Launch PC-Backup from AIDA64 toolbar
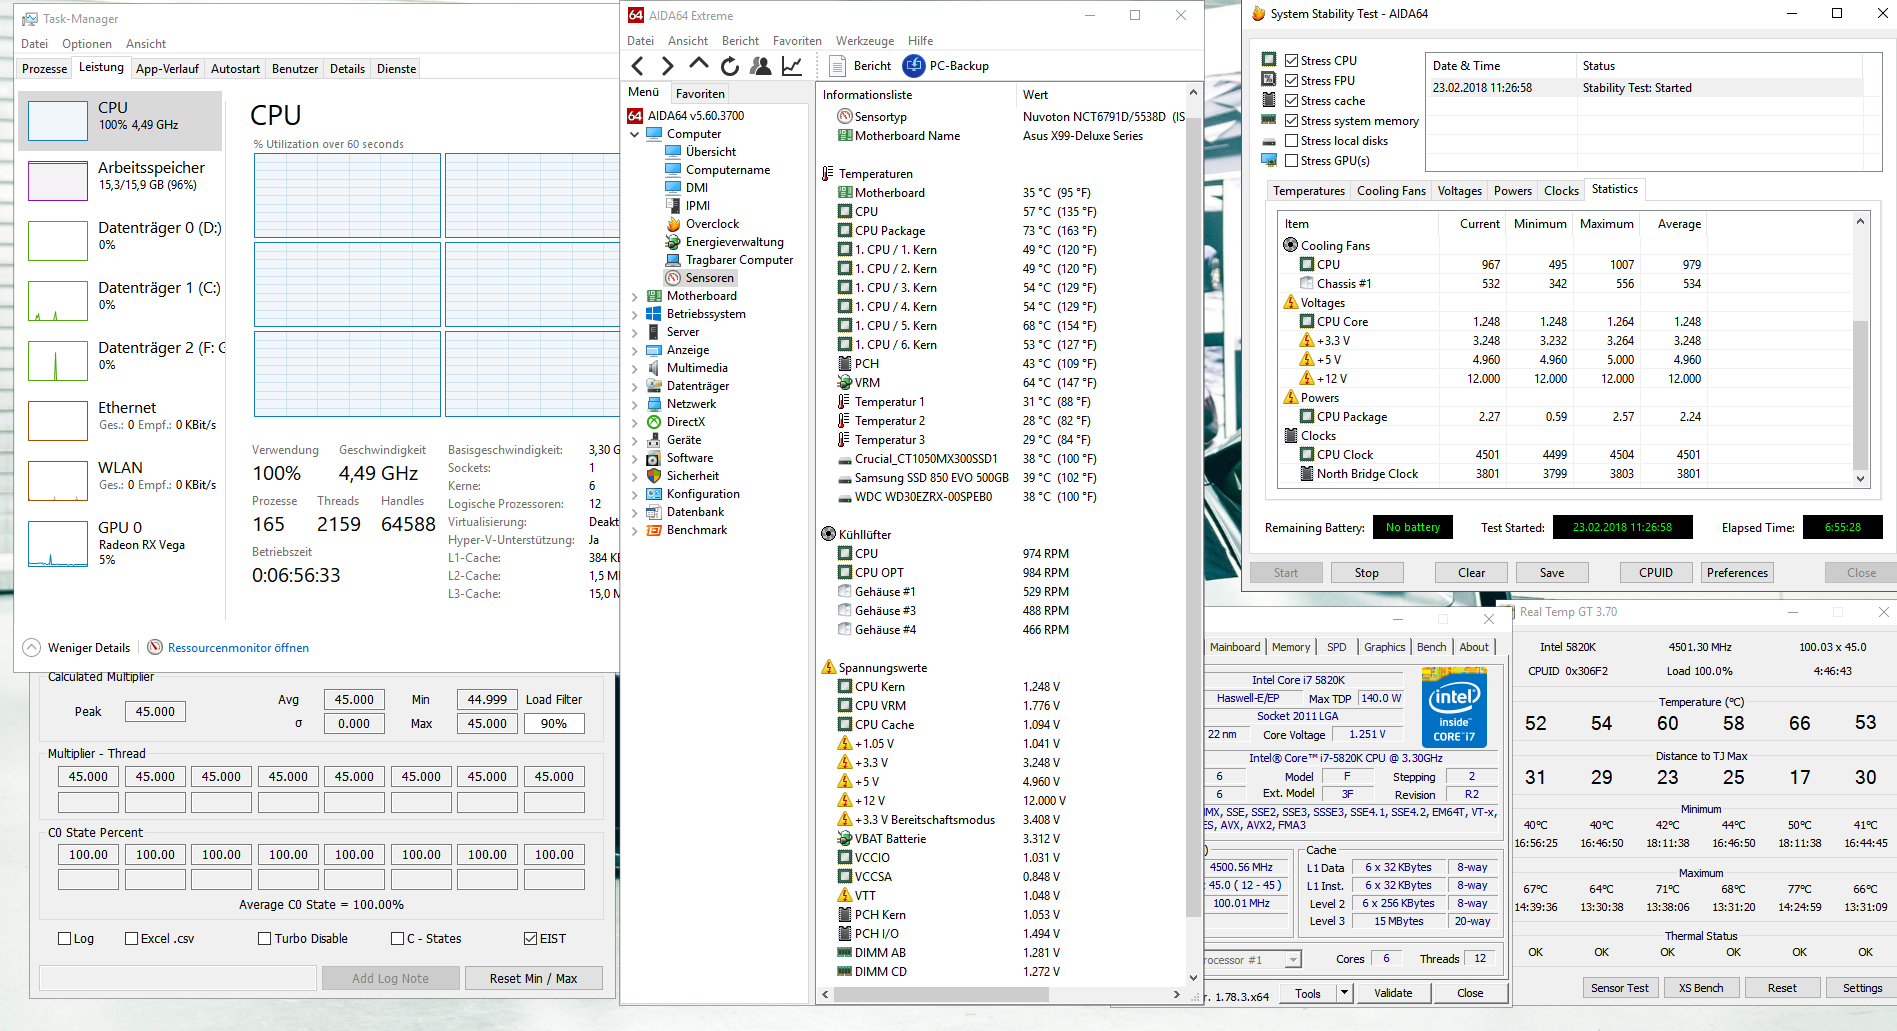Screen dimensions: 1897x1031 click(x=946, y=66)
